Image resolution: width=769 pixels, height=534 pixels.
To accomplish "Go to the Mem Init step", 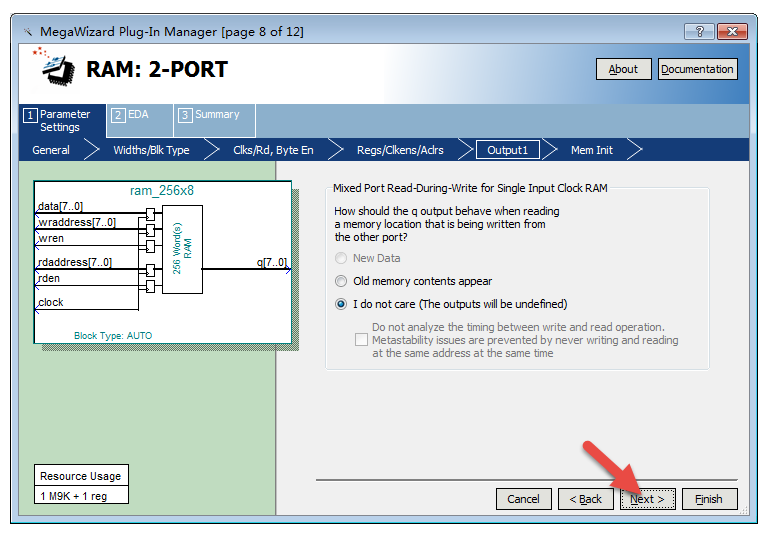I will [x=591, y=150].
